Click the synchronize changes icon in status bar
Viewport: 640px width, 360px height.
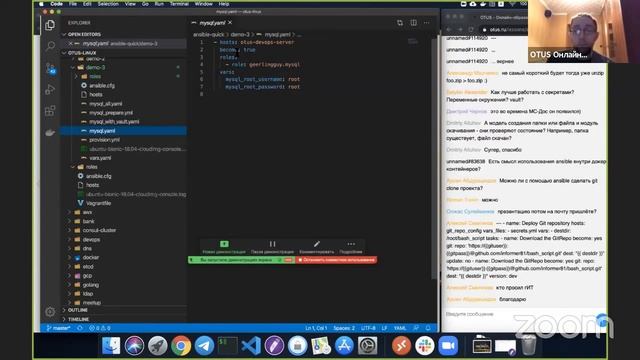[x=80, y=328]
